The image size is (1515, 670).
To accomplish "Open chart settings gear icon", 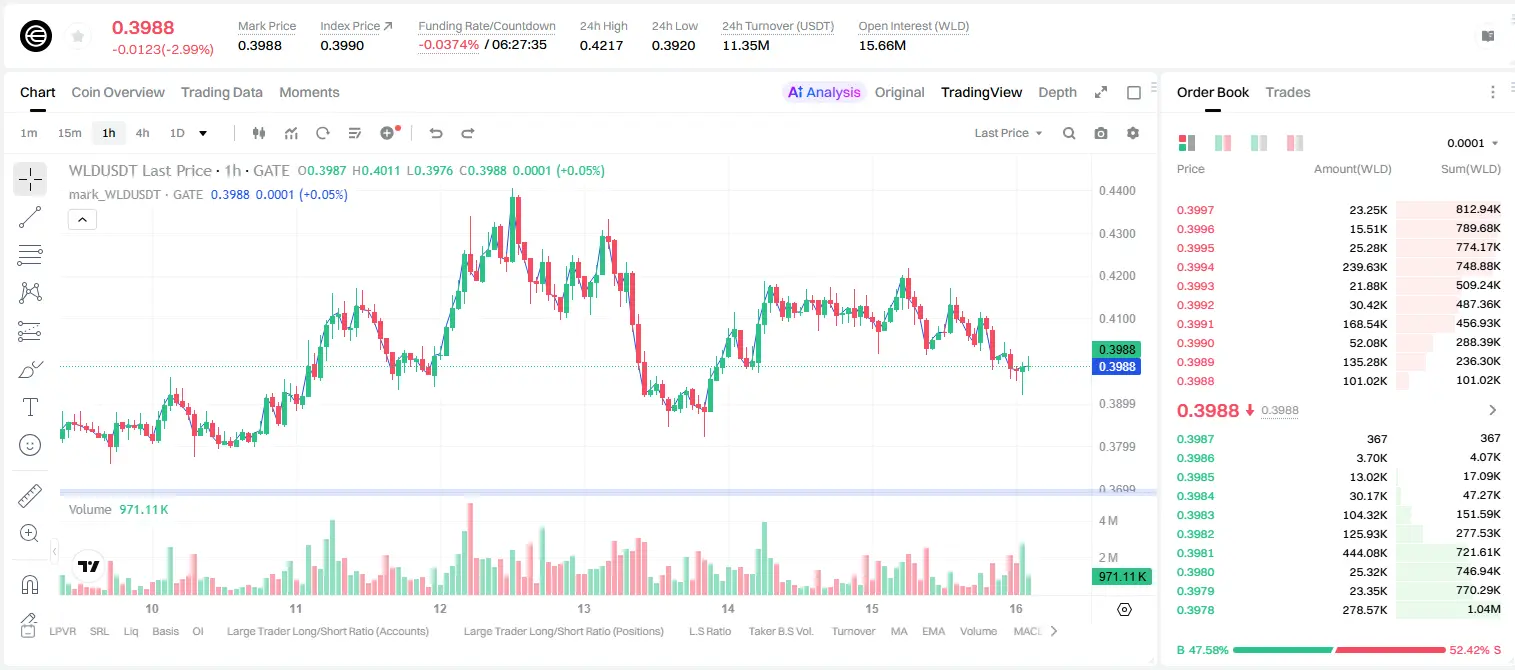I will click(1133, 133).
